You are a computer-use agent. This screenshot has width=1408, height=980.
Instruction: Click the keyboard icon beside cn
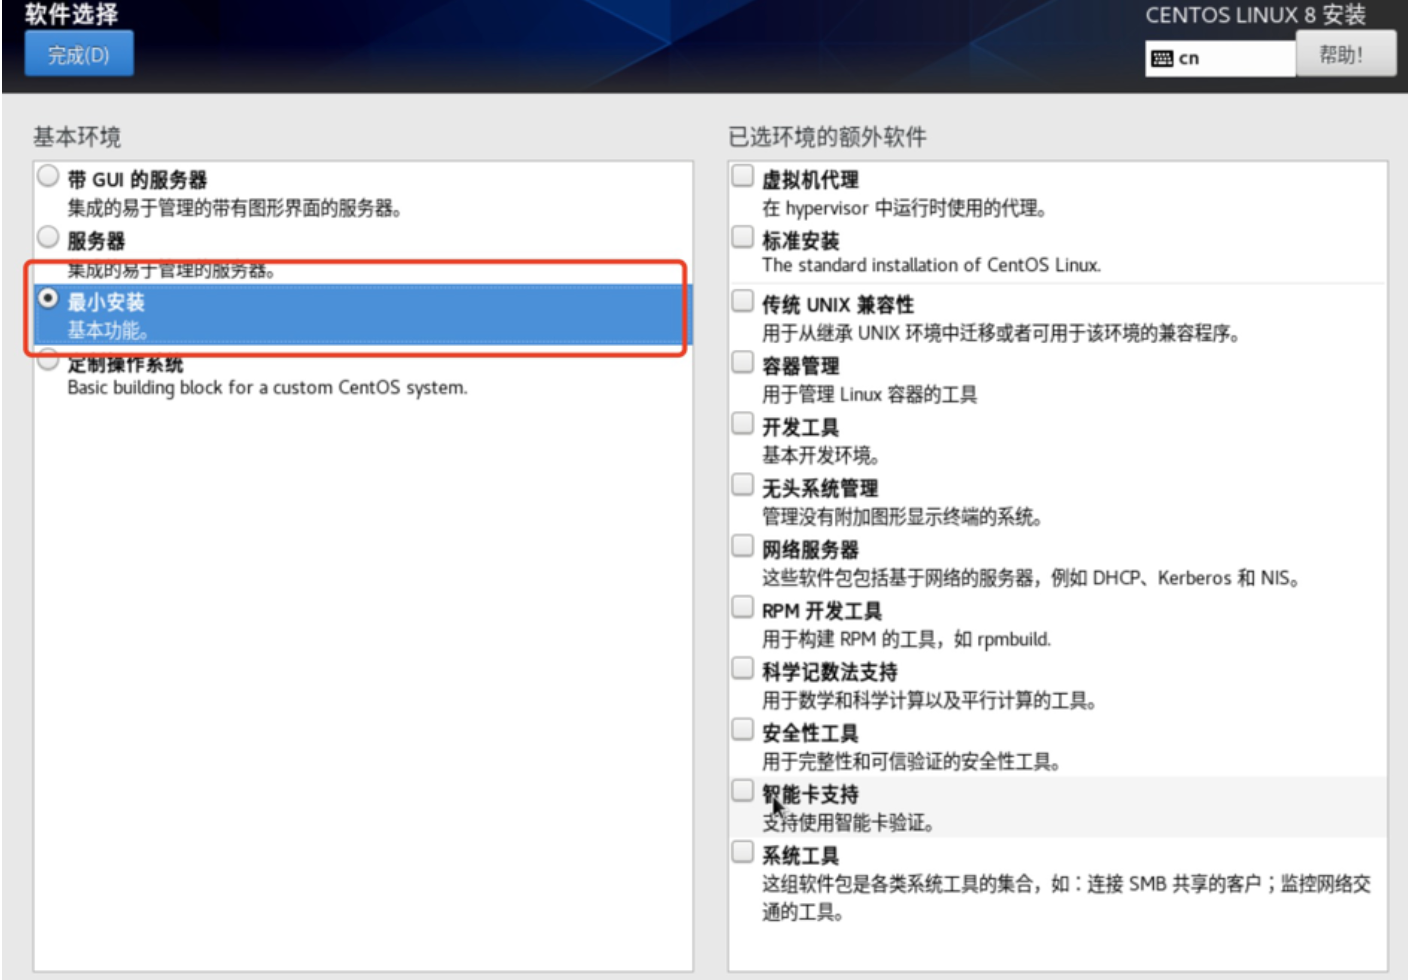(x=1161, y=58)
